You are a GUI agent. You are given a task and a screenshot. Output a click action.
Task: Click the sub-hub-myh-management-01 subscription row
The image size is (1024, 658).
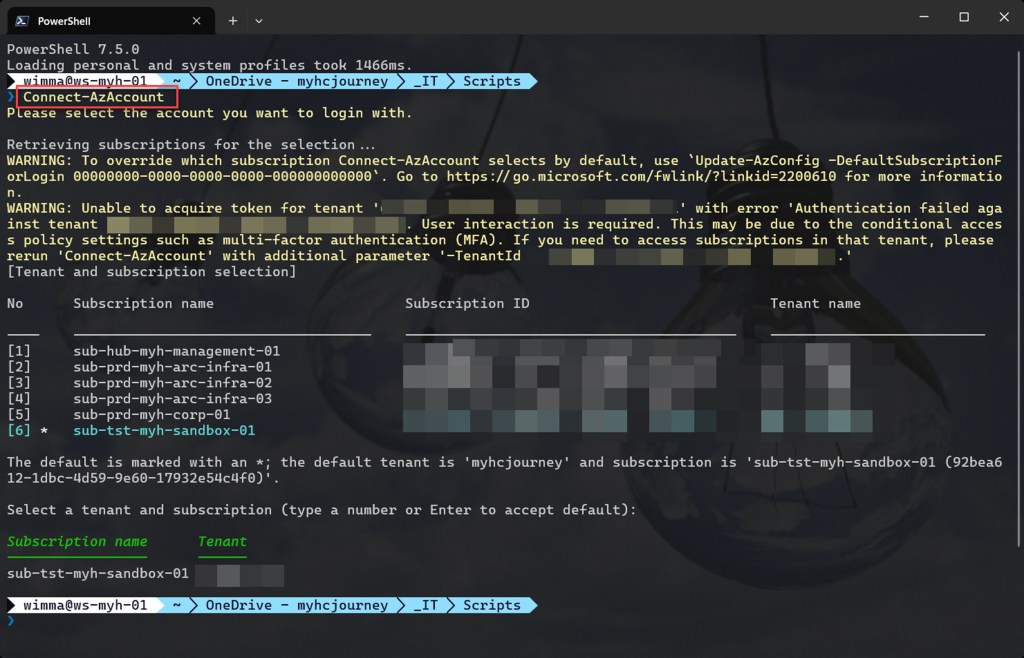click(176, 351)
